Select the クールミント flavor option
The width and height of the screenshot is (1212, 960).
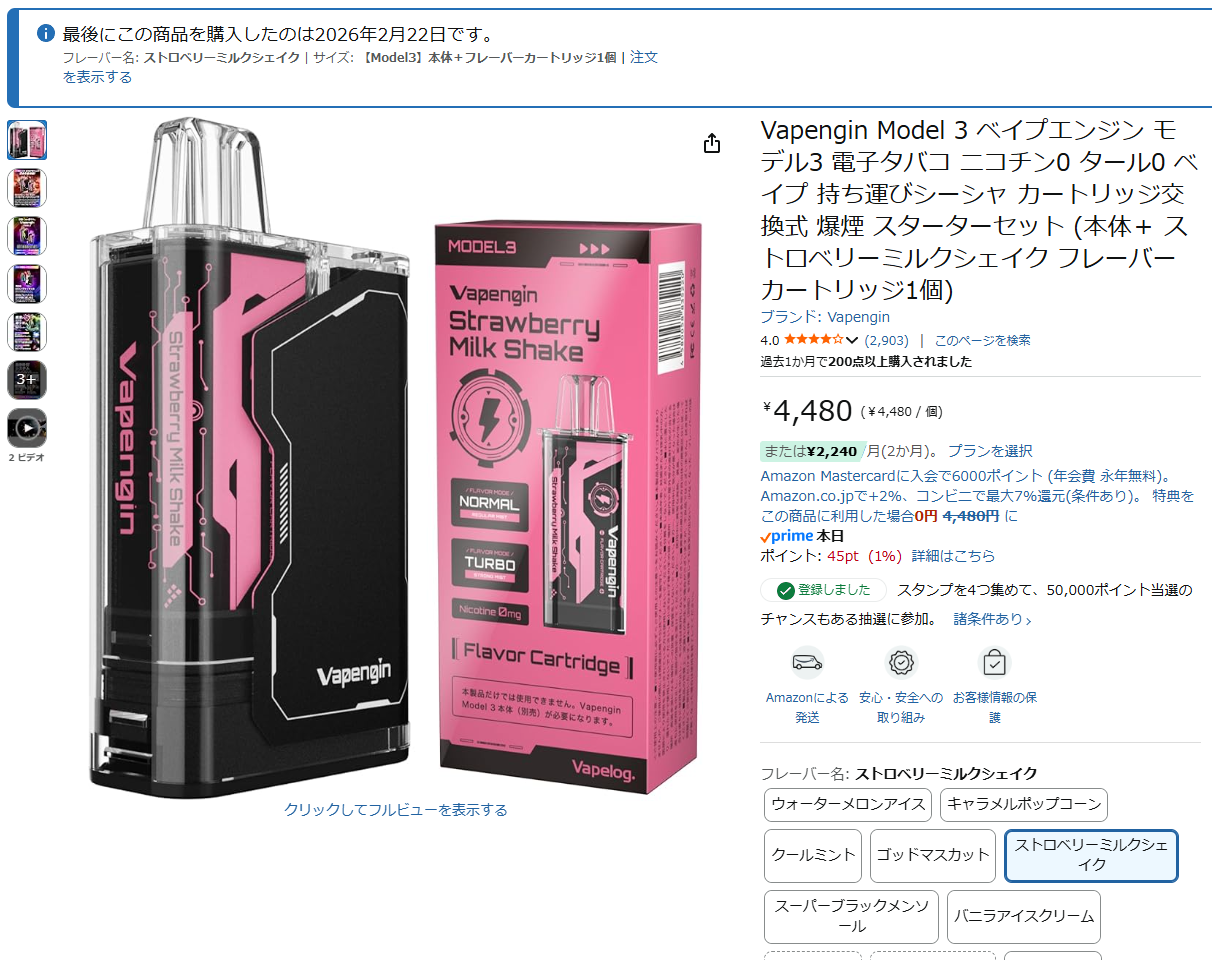click(x=813, y=855)
